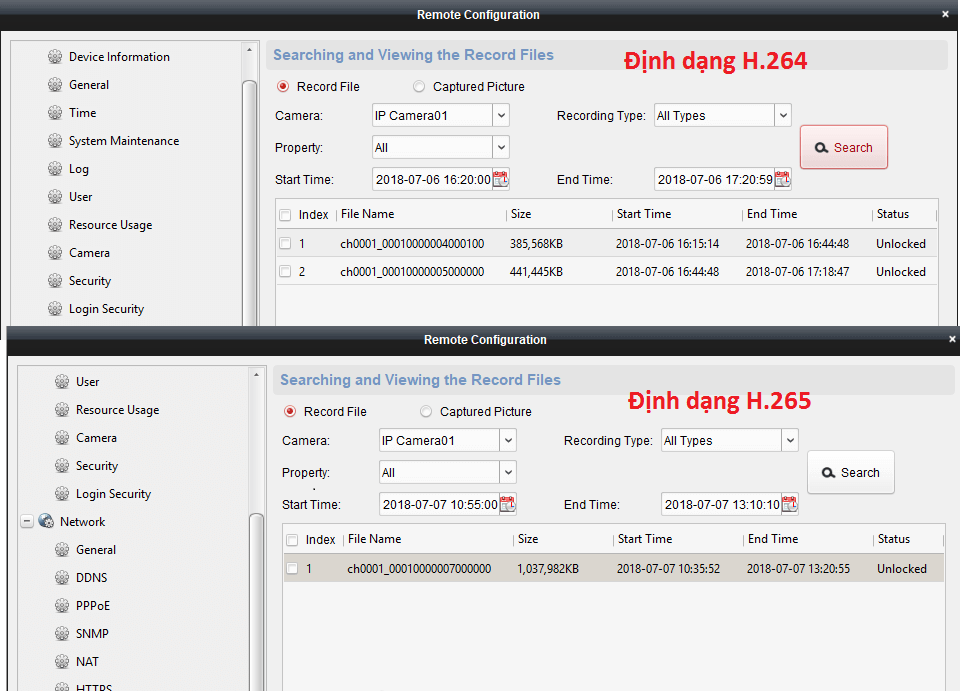Open calendar for 2018-07-06 16:20:00 start time
Screen dimensions: 960x699
pyautogui.click(x=500, y=180)
